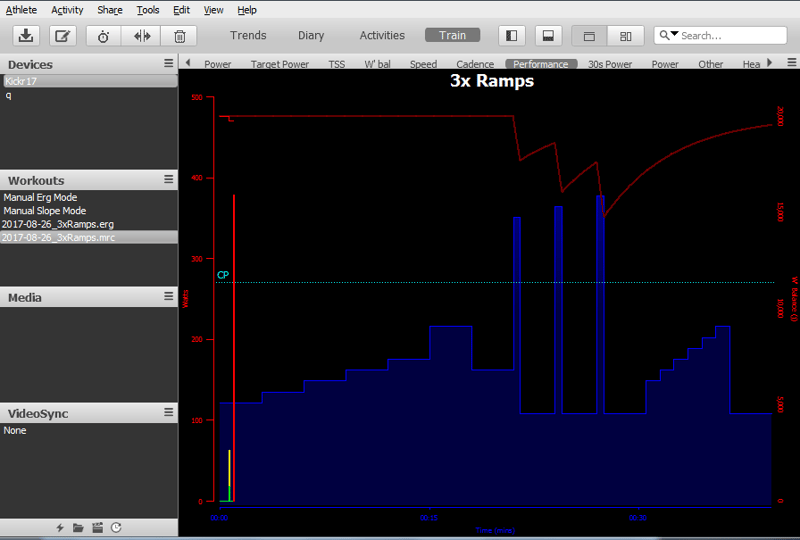This screenshot has height=540, width=800.
Task: Select Manual Slope Mode workout
Action: tap(45, 211)
